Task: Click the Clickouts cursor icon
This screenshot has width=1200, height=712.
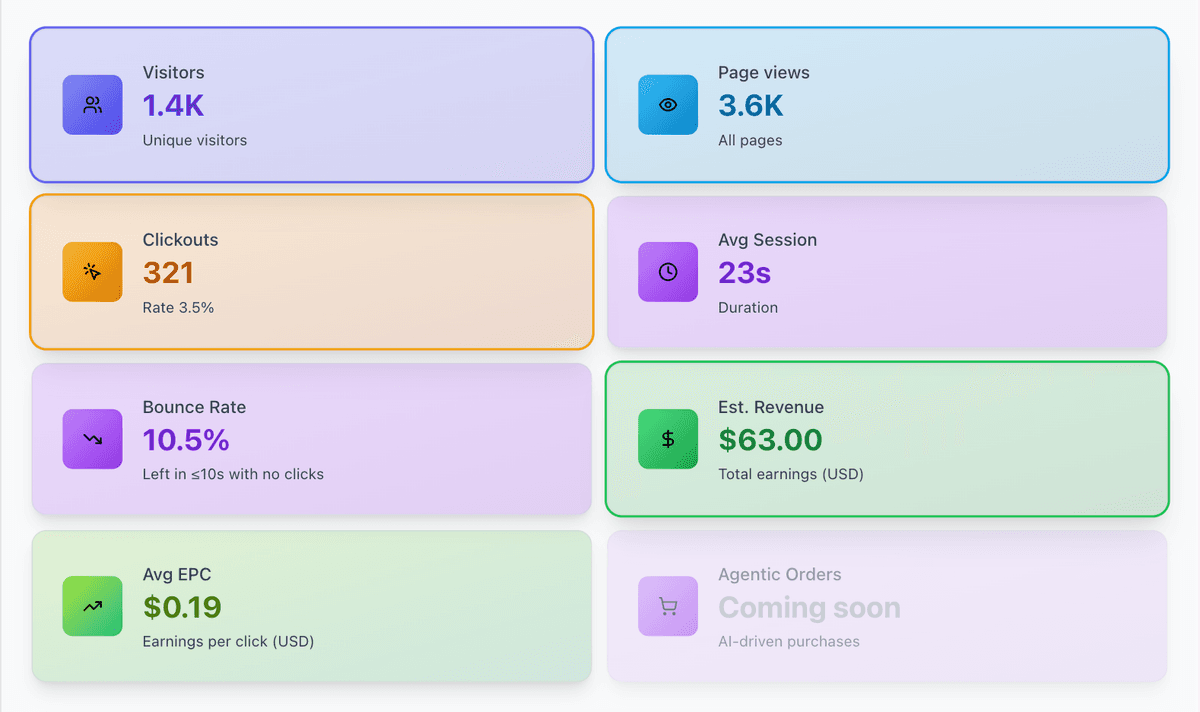Action: [93, 272]
